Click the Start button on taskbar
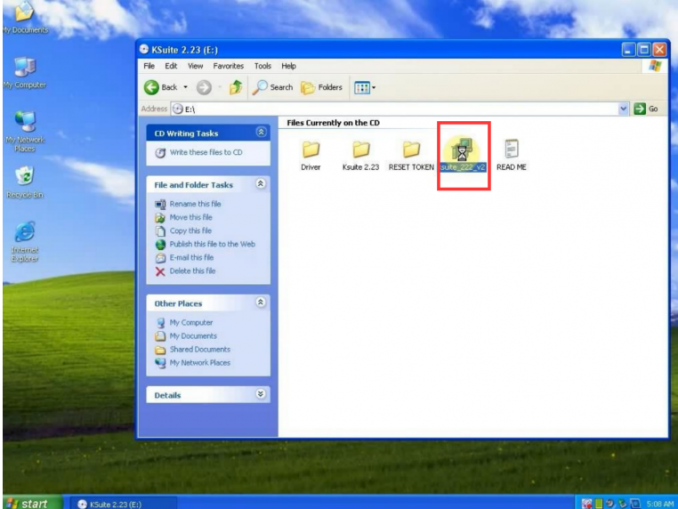The height and width of the screenshot is (509, 678). [27, 502]
